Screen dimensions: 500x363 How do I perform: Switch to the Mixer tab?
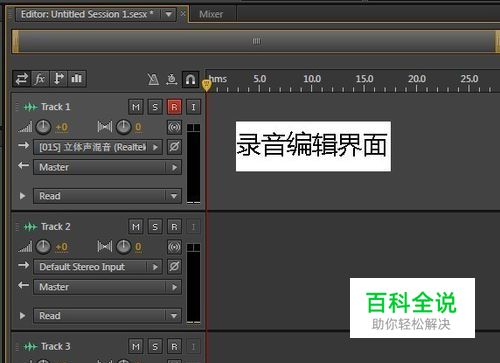coord(211,14)
